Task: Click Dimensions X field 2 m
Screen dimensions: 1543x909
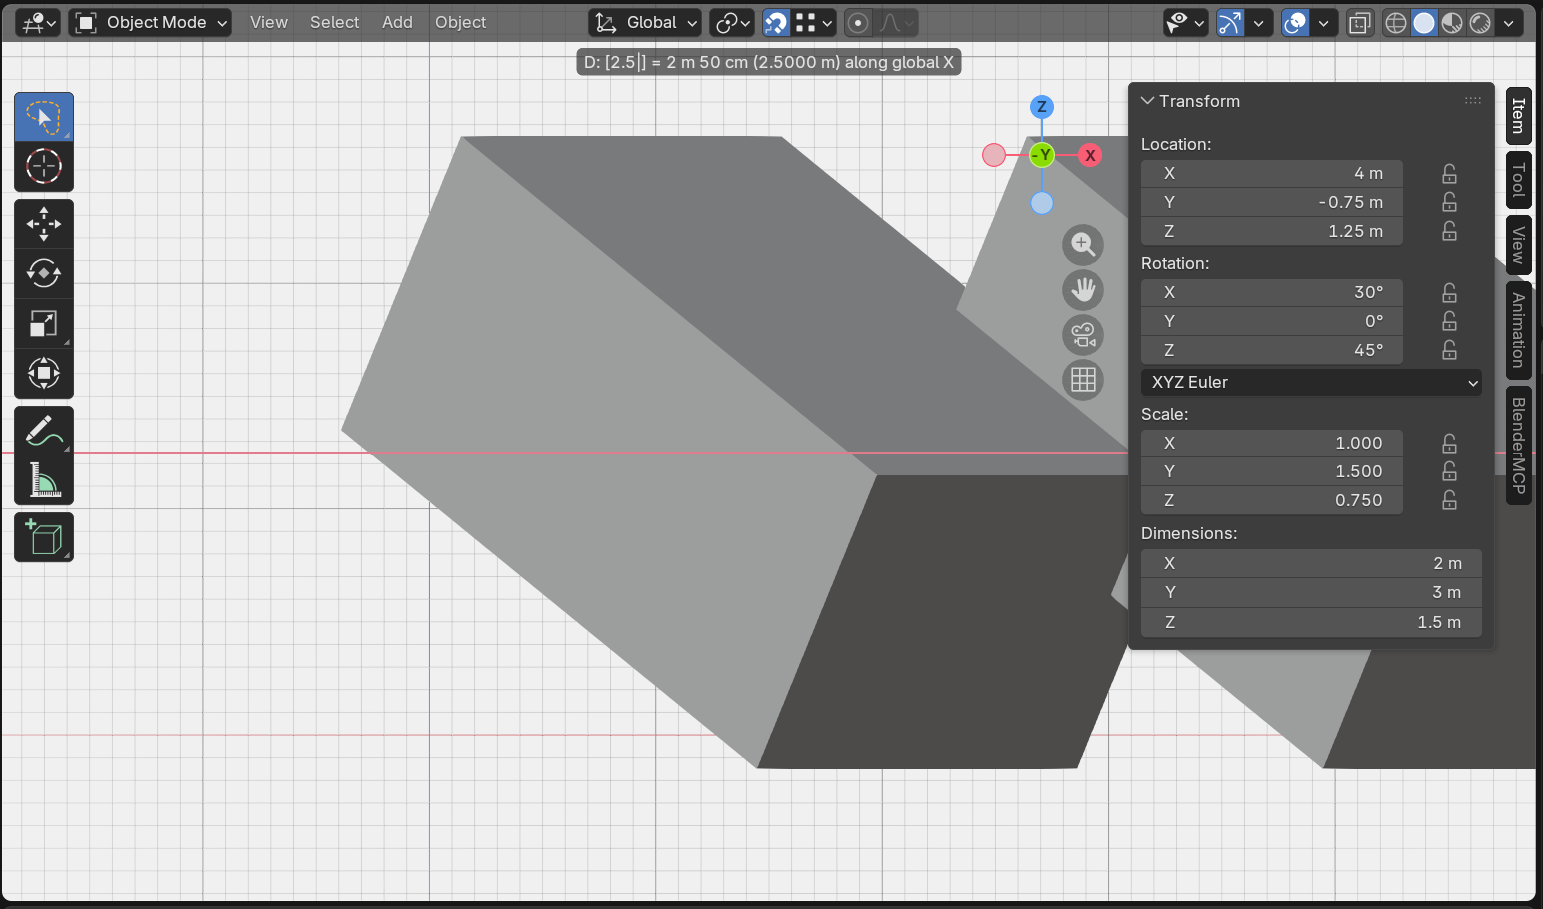Action: click(x=1311, y=563)
